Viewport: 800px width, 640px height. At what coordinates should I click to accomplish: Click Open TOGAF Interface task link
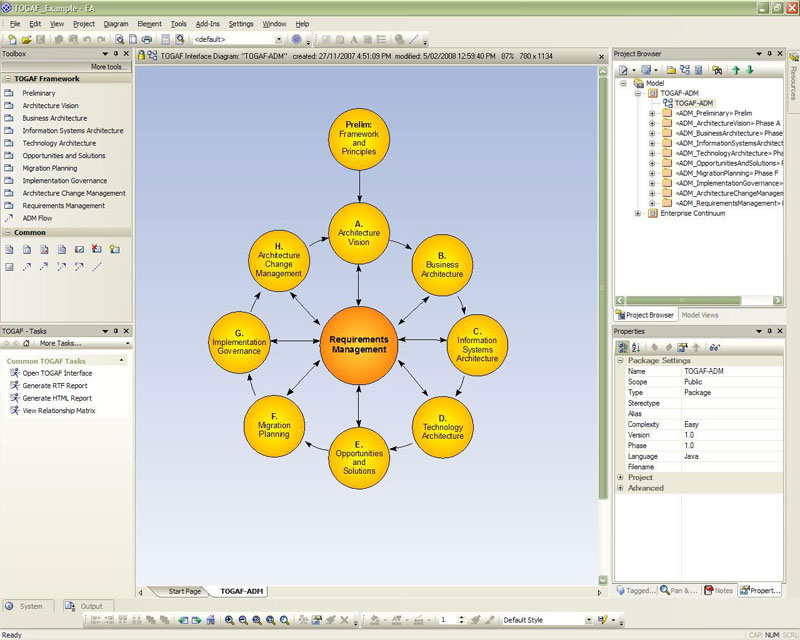[x=57, y=373]
